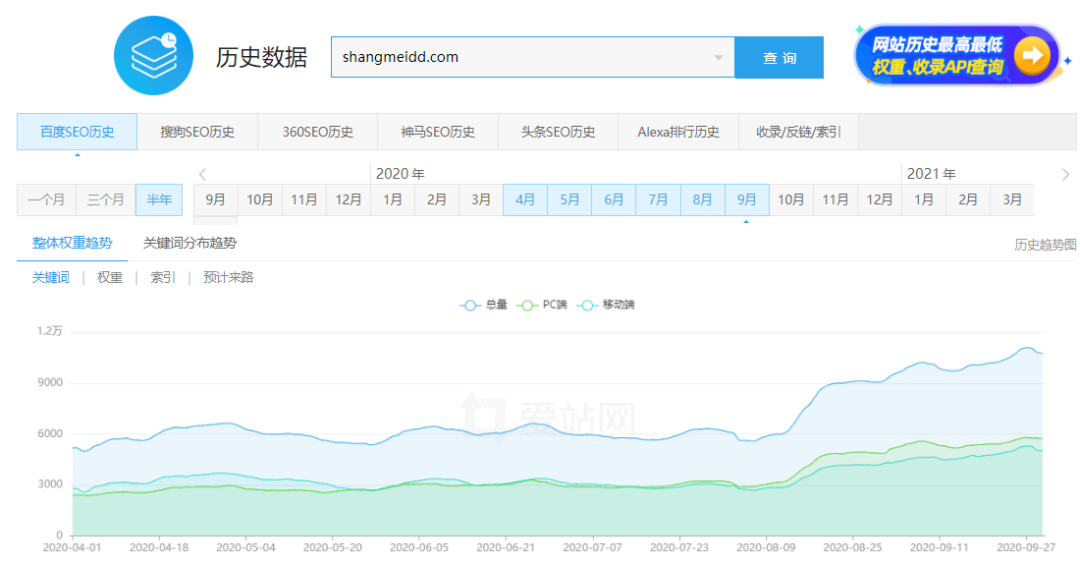The height and width of the screenshot is (564, 1080).
Task: Select 11月 before 2020 on timeline
Action: pyautogui.click(x=304, y=200)
